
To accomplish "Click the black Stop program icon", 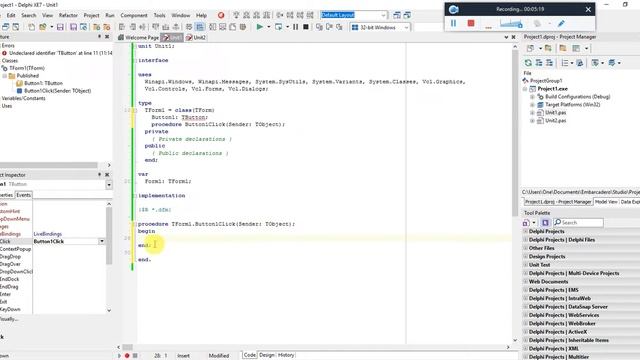I will [305, 27].
